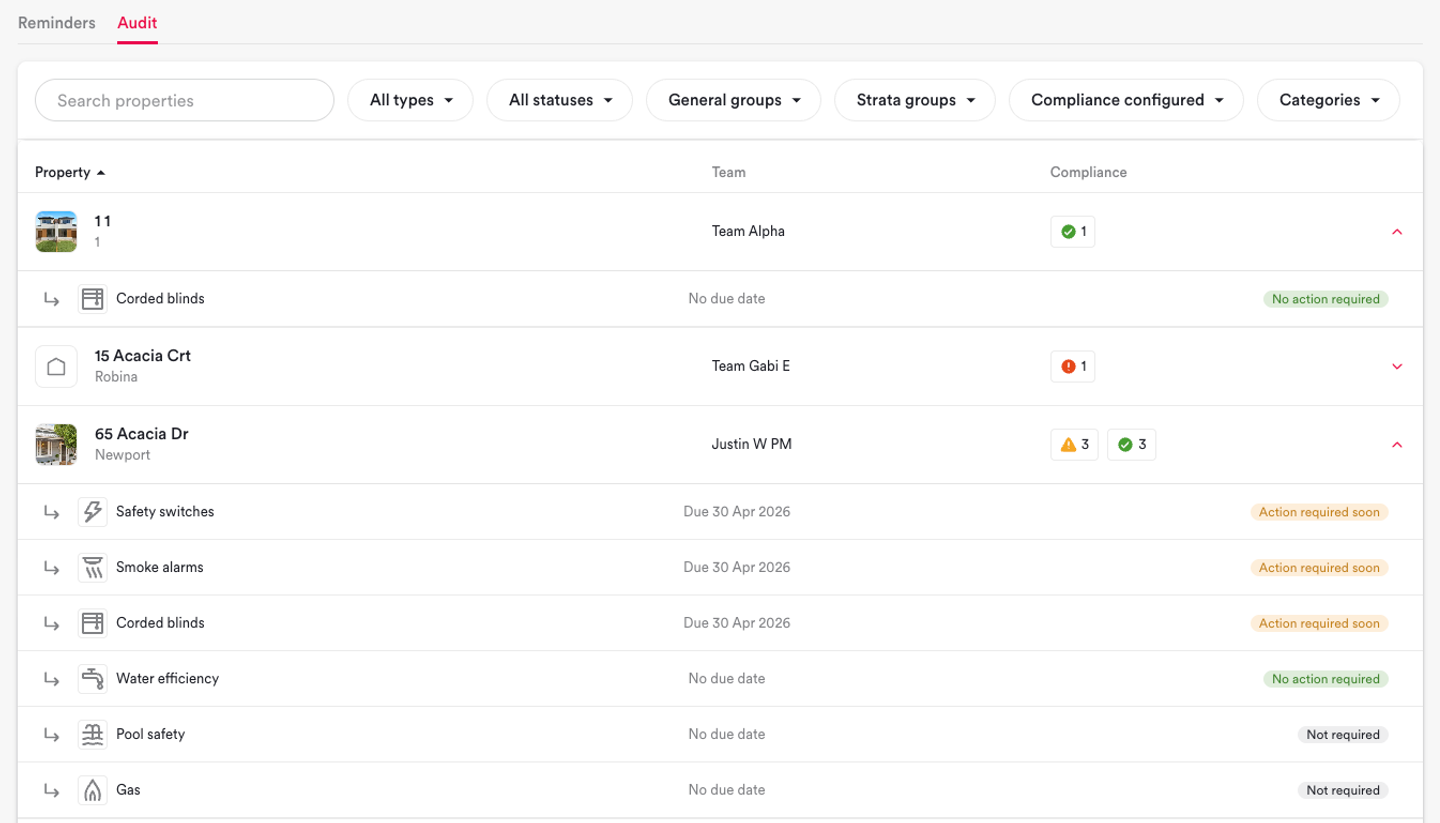Click the Newport suburb text
This screenshot has width=1440, height=823.
tap(122, 455)
